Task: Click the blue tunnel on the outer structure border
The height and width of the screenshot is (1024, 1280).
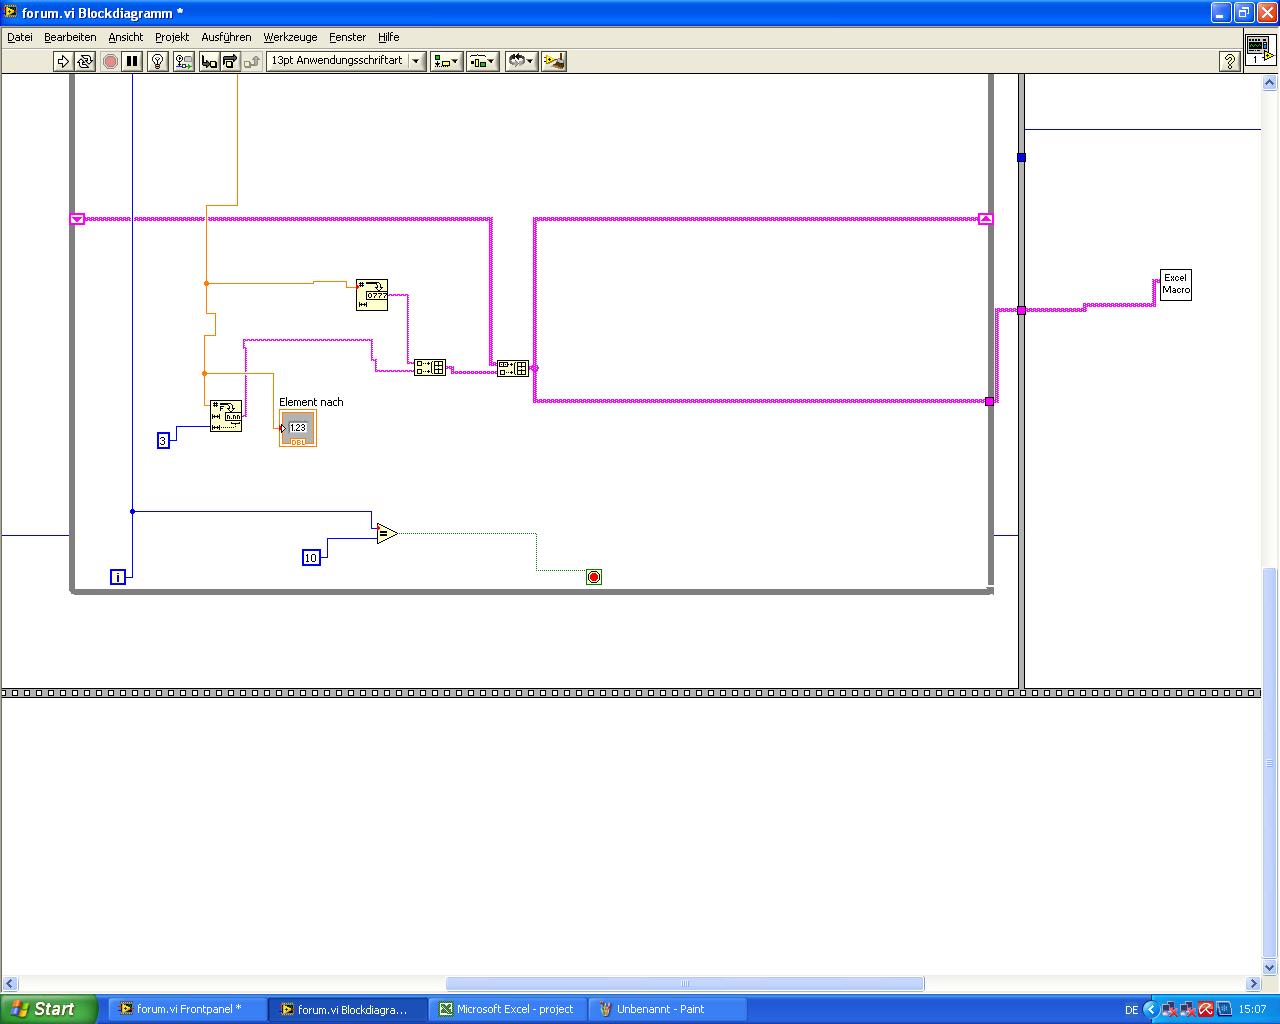Action: tap(1021, 157)
